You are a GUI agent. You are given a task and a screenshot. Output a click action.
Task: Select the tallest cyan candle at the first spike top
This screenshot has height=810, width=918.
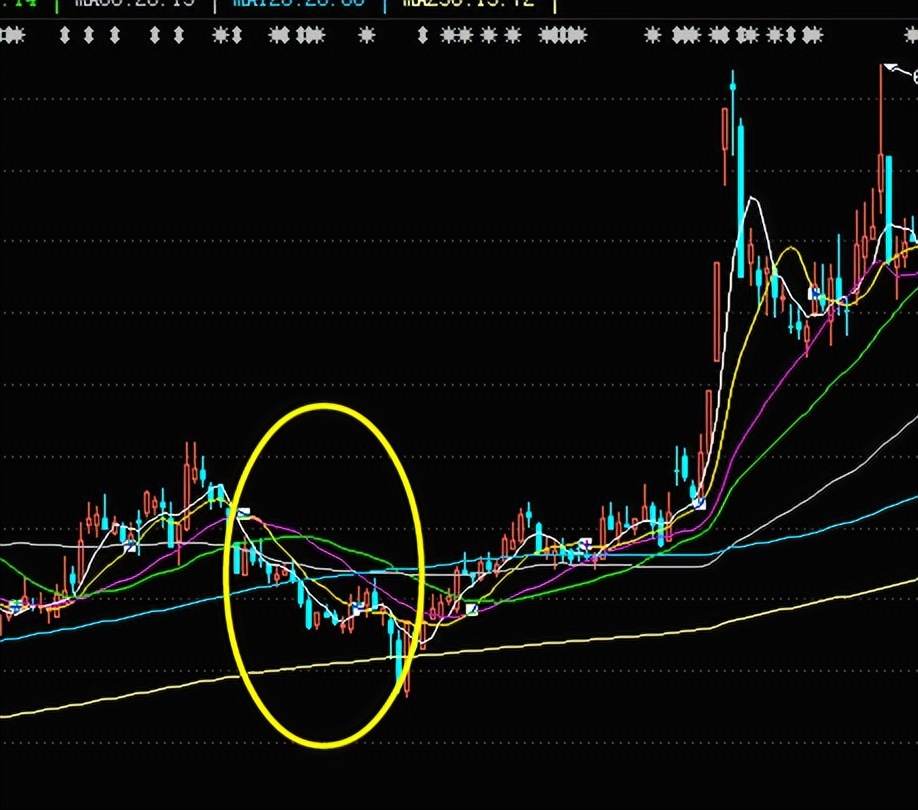coord(741,198)
